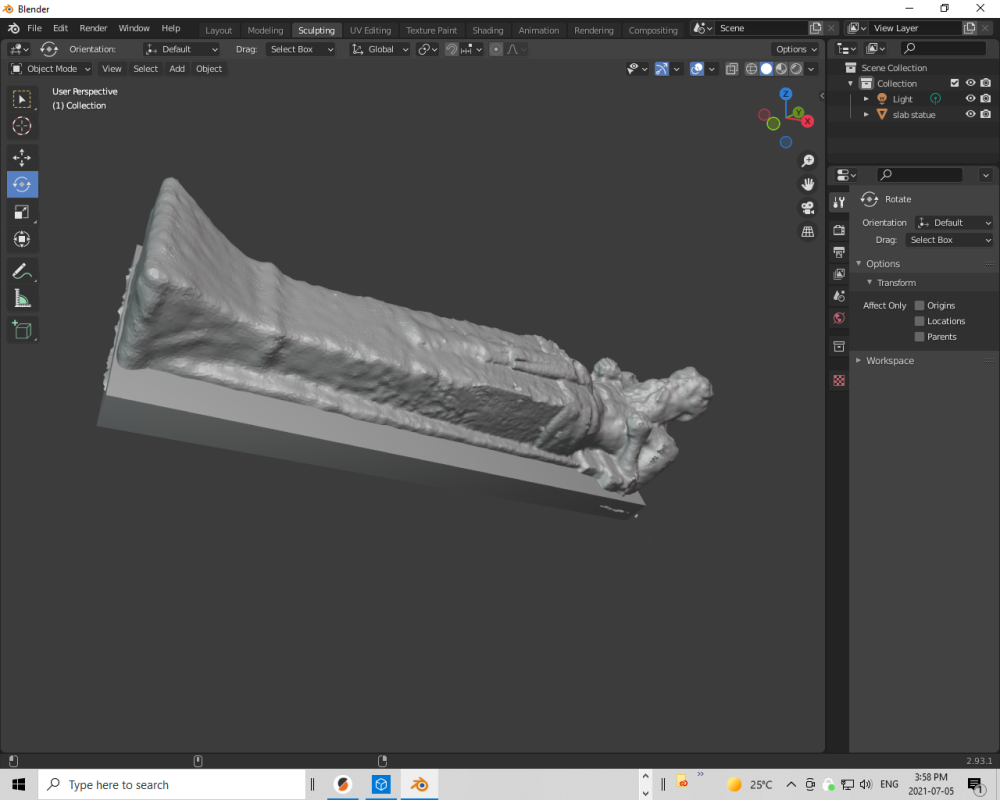Choose the Scale tool

click(x=22, y=212)
